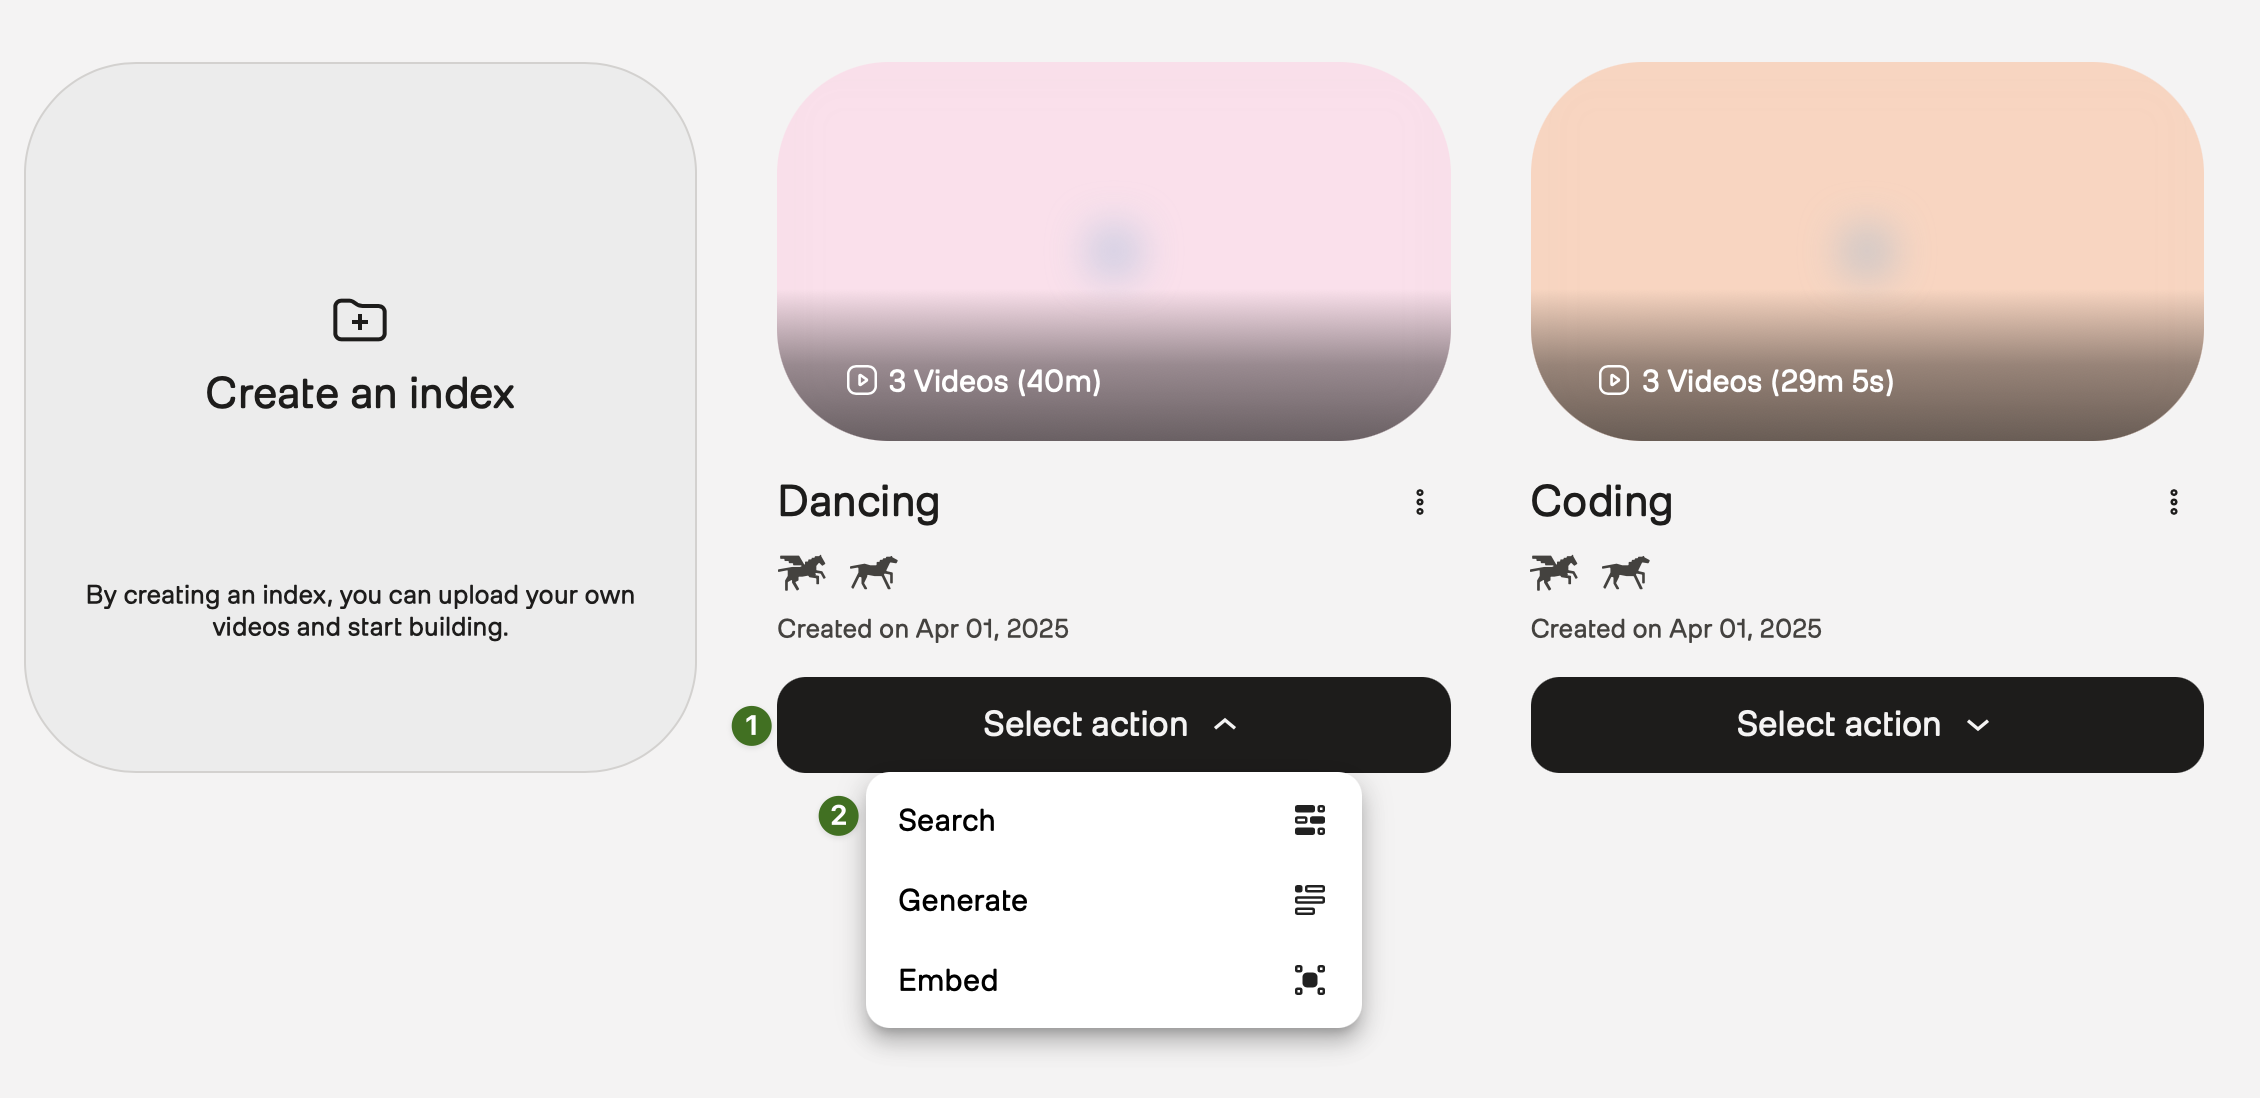Collapse the Select action dropdown for Dancing
Screen dimensions: 2260x1098
click(1114, 725)
